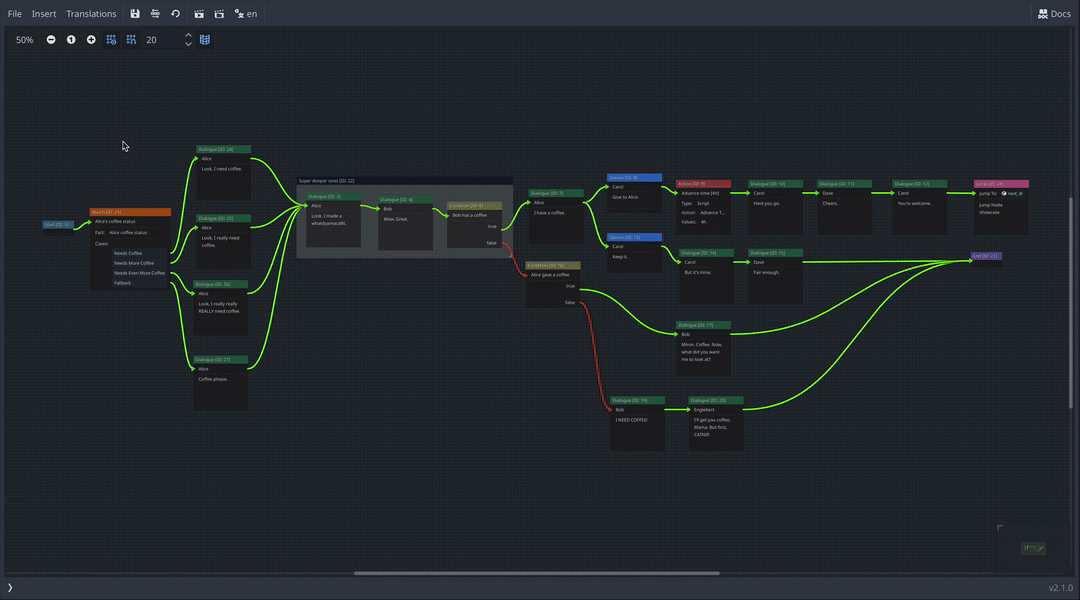The height and width of the screenshot is (600, 1080).
Task: Click the second clapperboard icon
Action: [x=219, y=14]
